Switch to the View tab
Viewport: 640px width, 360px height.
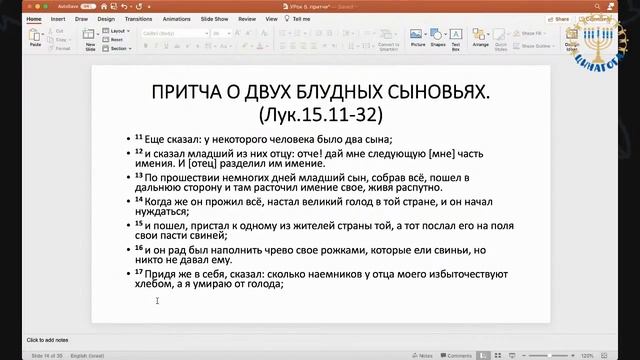pyautogui.click(x=271, y=19)
